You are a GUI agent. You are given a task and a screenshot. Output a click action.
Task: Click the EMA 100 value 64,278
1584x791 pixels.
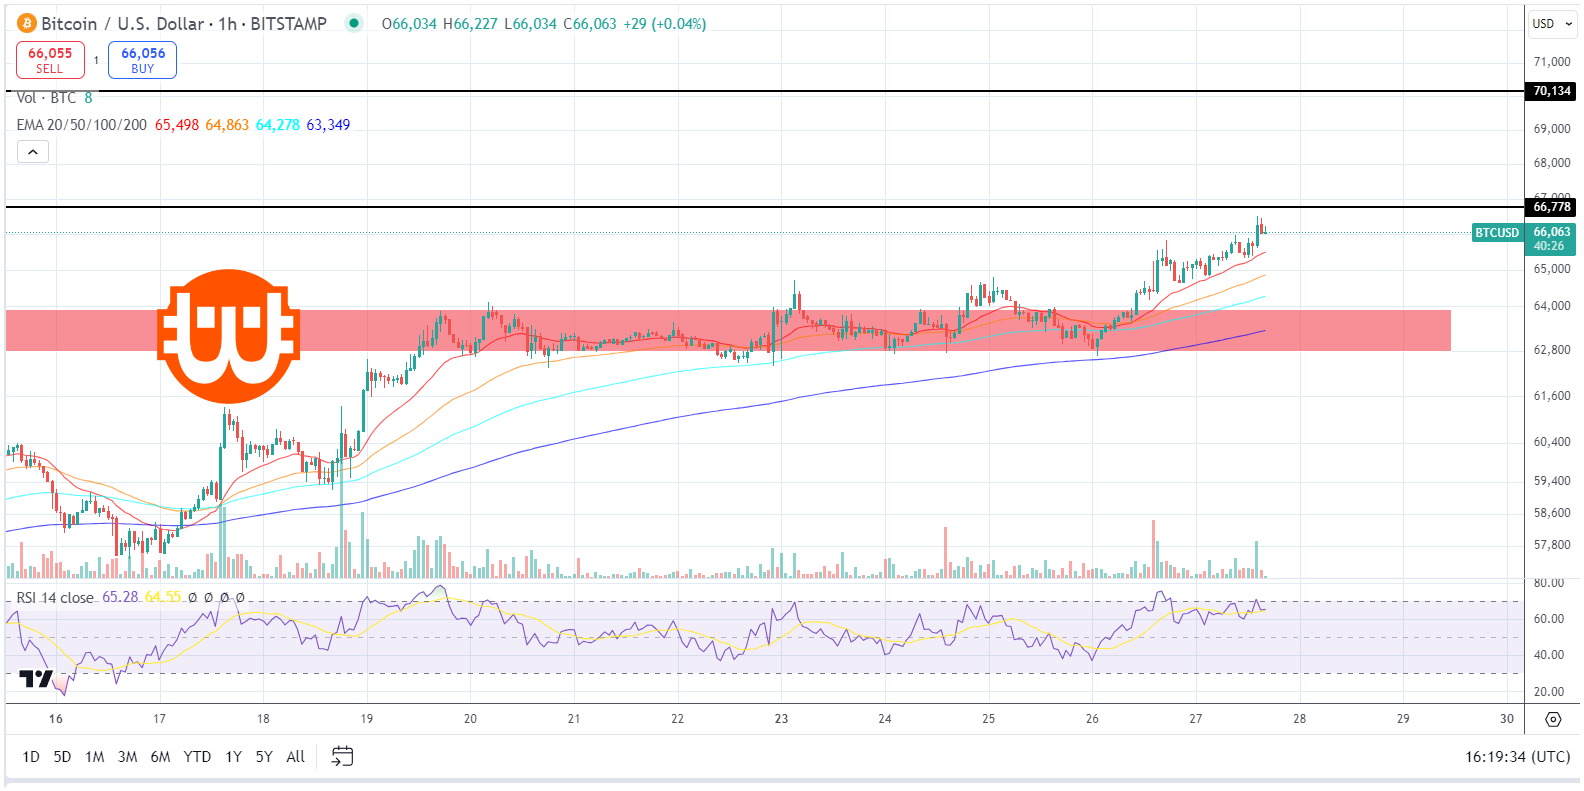coord(278,125)
